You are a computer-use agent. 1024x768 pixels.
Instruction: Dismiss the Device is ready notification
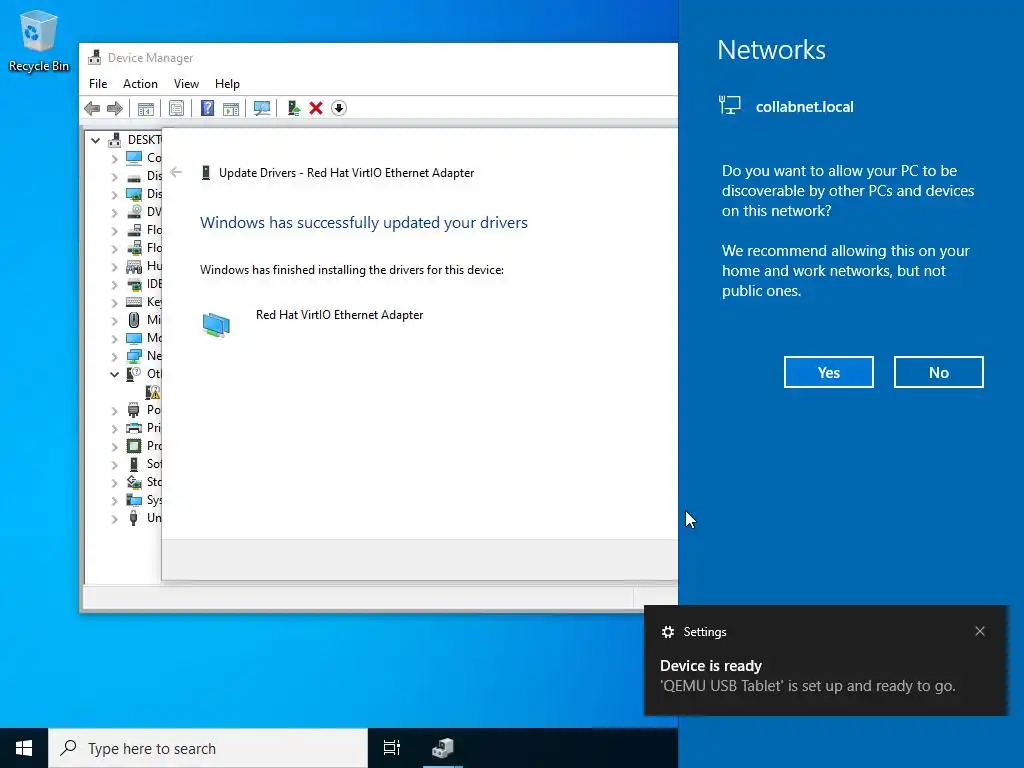coord(980,631)
